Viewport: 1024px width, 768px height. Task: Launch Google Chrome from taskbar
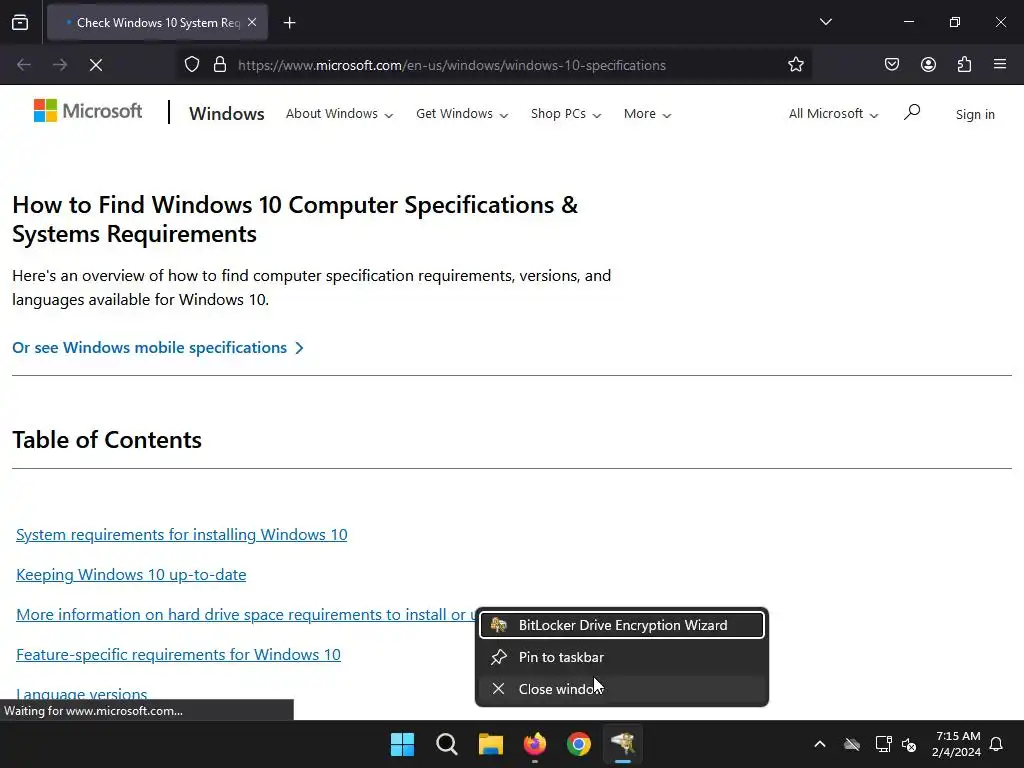(x=579, y=744)
